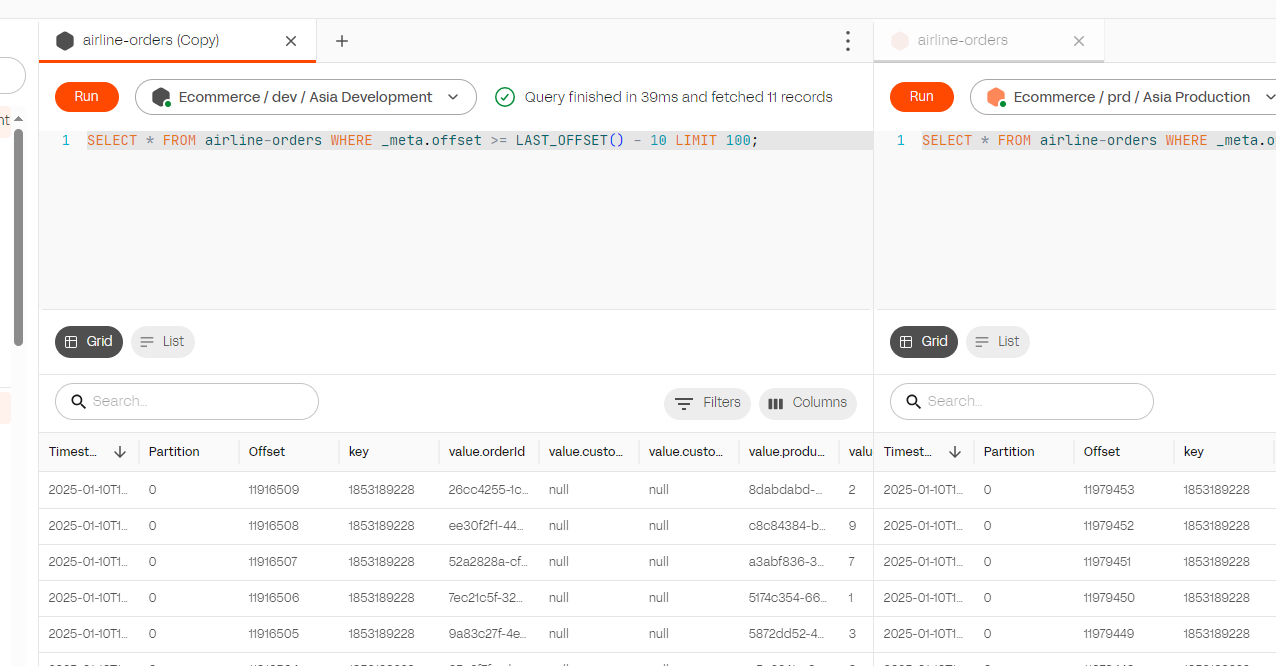Switch left results to List view

163,342
